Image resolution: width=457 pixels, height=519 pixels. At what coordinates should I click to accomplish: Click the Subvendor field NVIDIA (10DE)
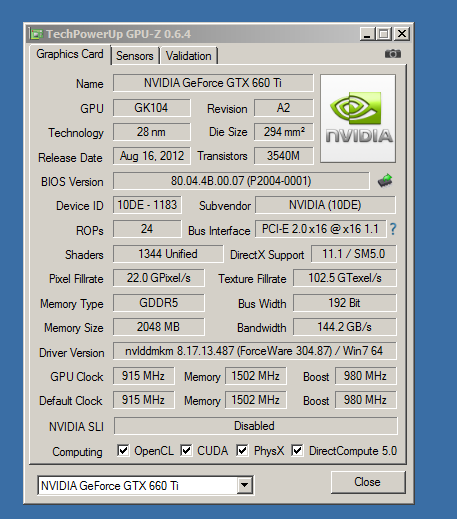(325, 205)
